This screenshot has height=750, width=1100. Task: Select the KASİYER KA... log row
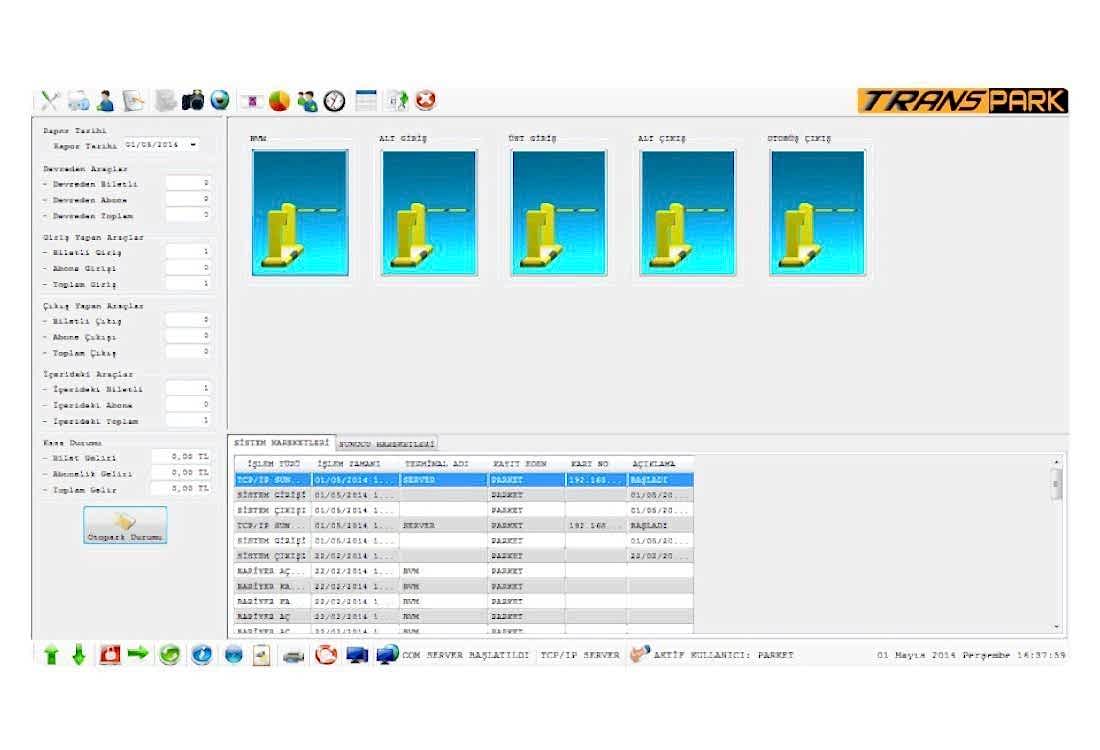point(464,586)
